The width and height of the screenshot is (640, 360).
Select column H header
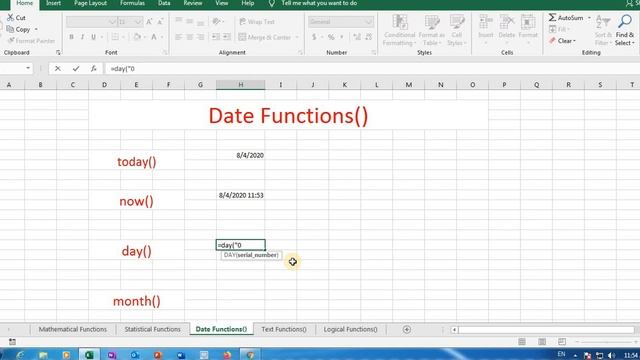click(x=240, y=84)
